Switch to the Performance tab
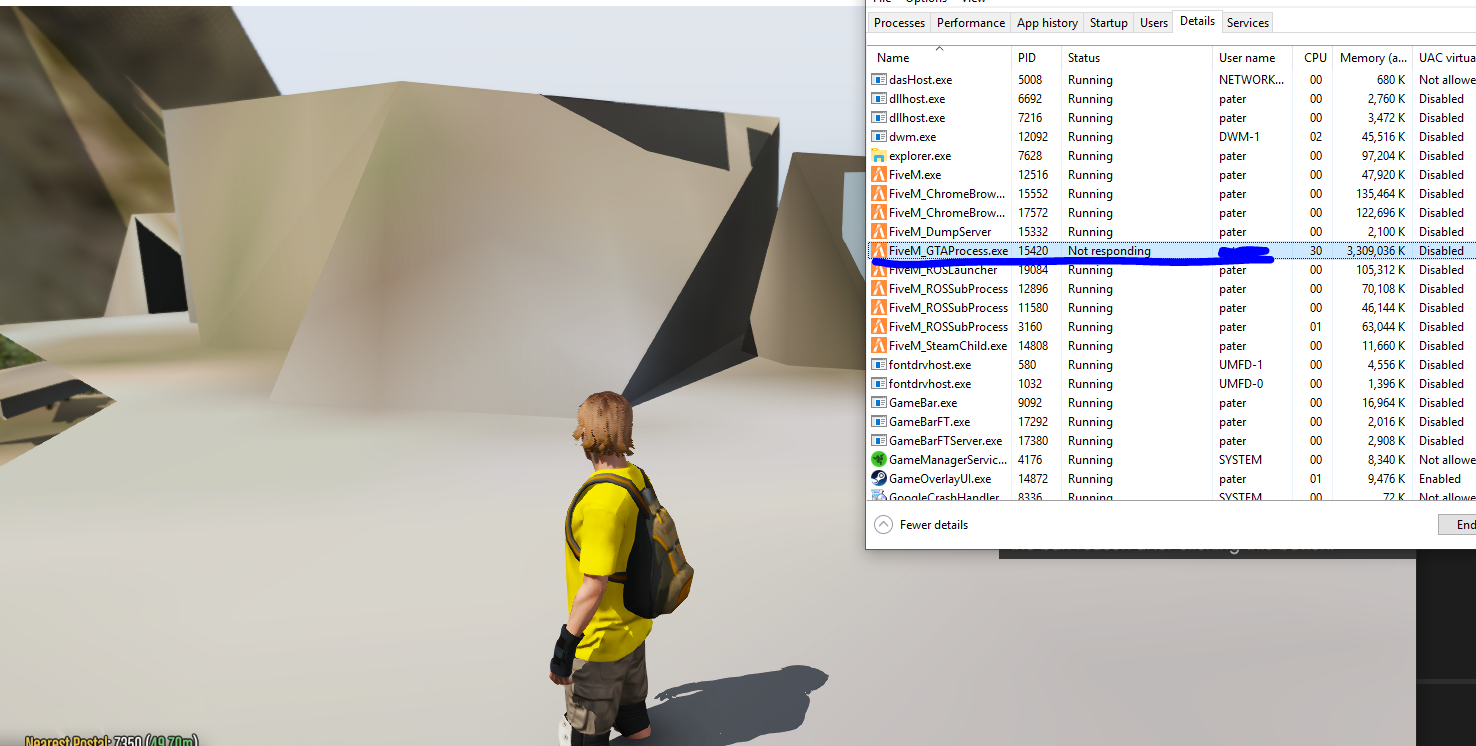 (971, 23)
